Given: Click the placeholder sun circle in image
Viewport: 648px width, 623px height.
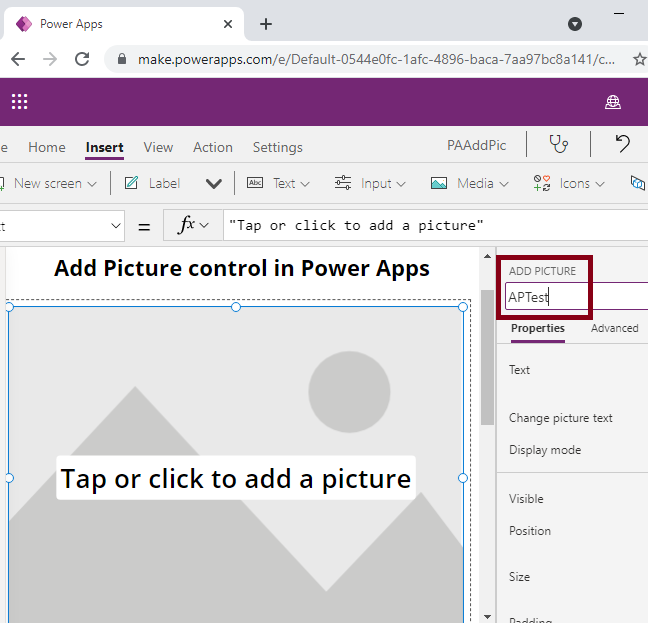Looking at the screenshot, I should point(349,392).
